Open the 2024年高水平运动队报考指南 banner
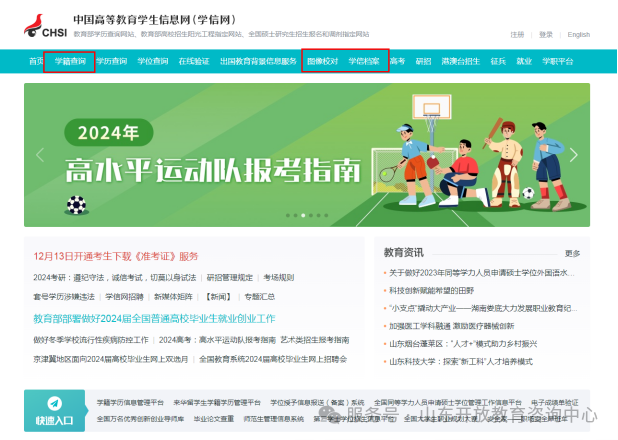 click(307, 155)
